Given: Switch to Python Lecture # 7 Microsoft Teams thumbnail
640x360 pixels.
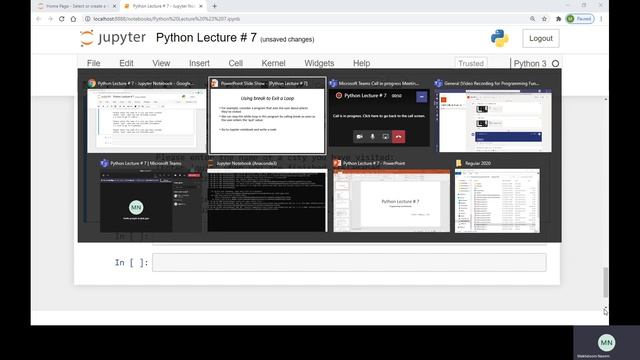Looking at the screenshot, I should click(151, 201).
